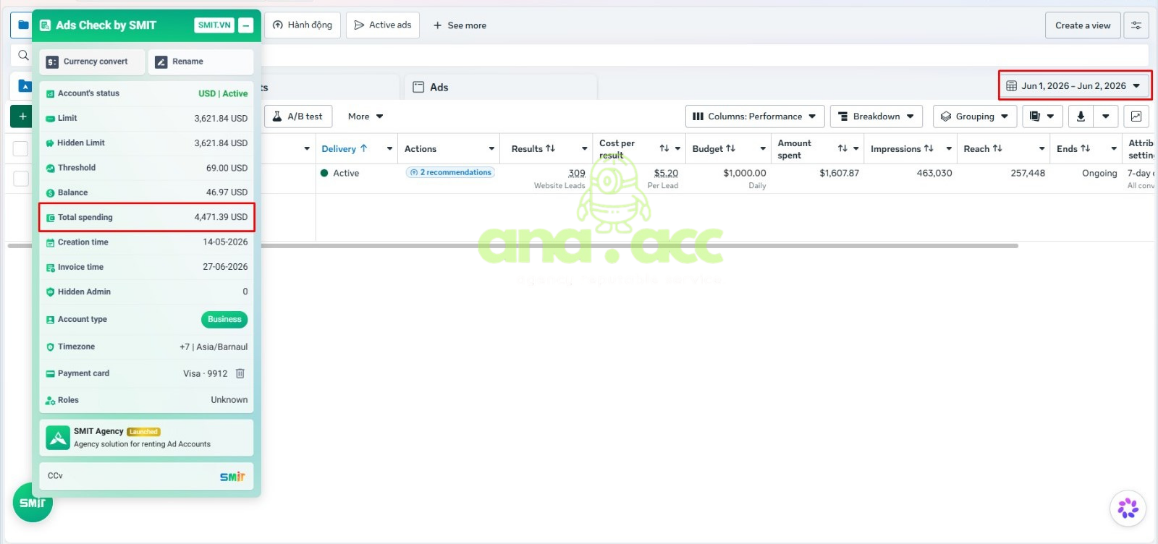The image size is (1158, 544).
Task: Tick the select-all header checkbox
Action: click(x=21, y=149)
